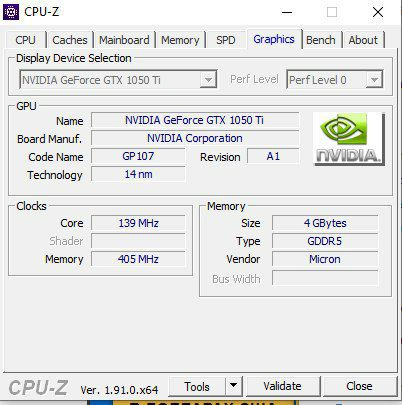
Task: Expand the Perf Level dropdown
Action: [334, 80]
